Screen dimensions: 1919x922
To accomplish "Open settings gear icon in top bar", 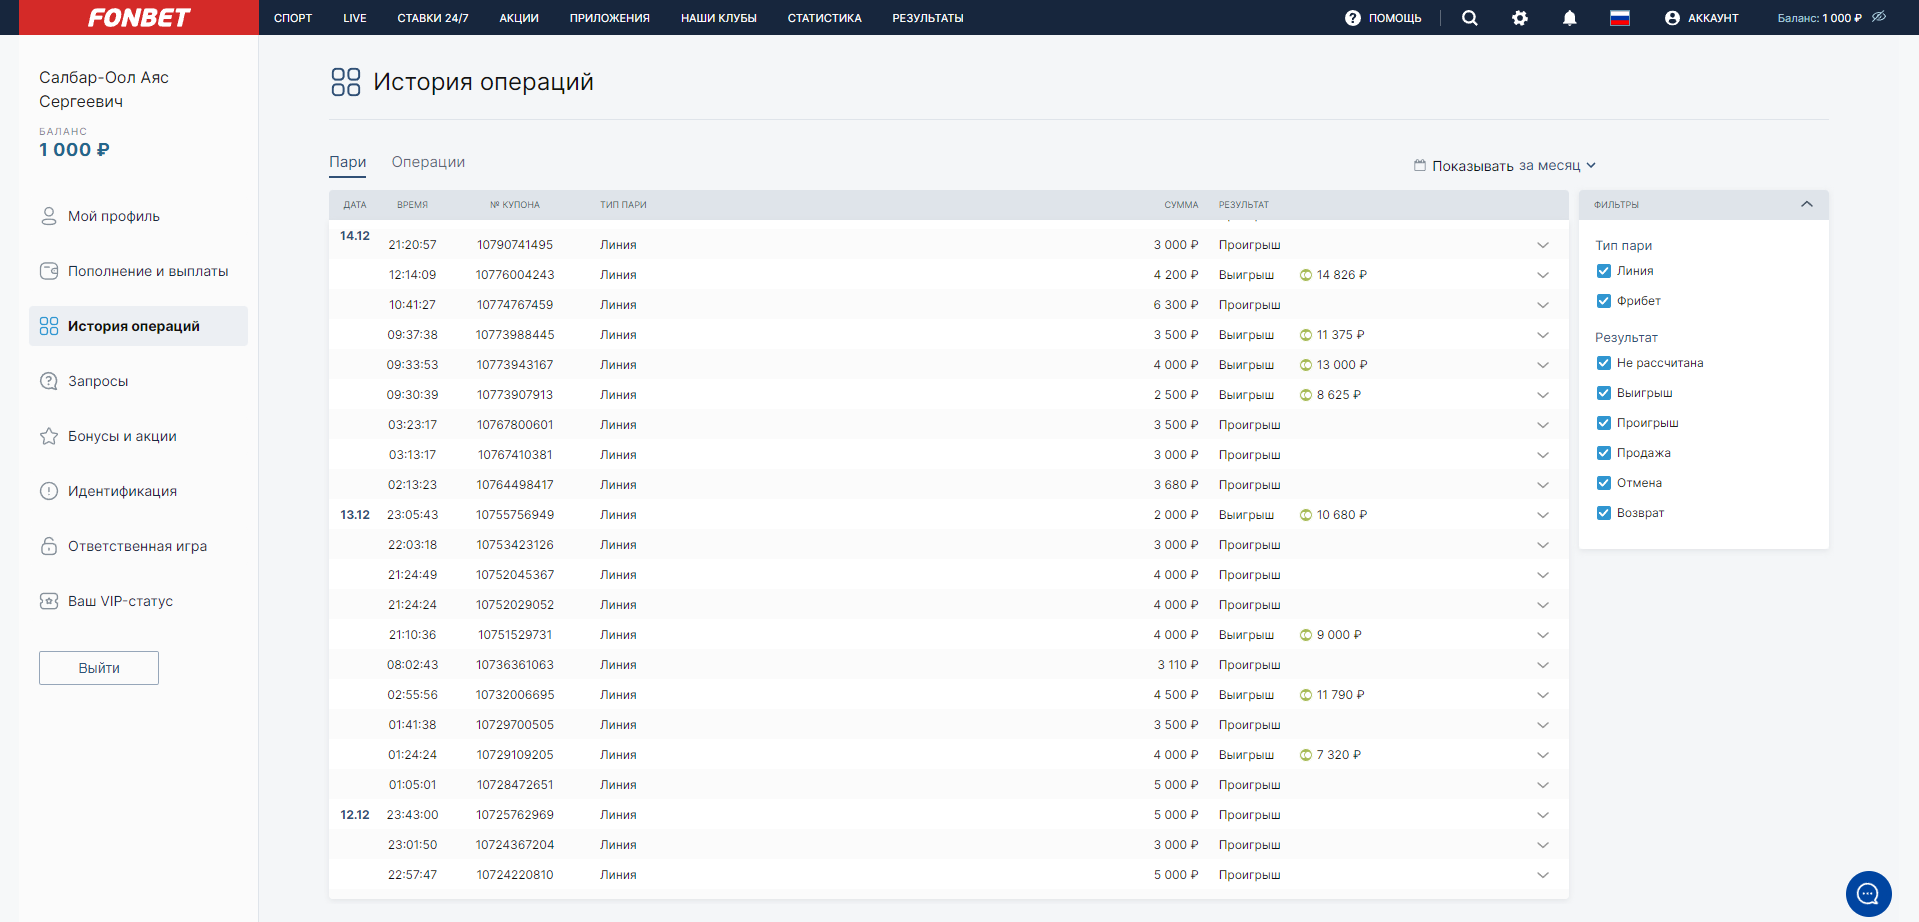I will [x=1519, y=18].
